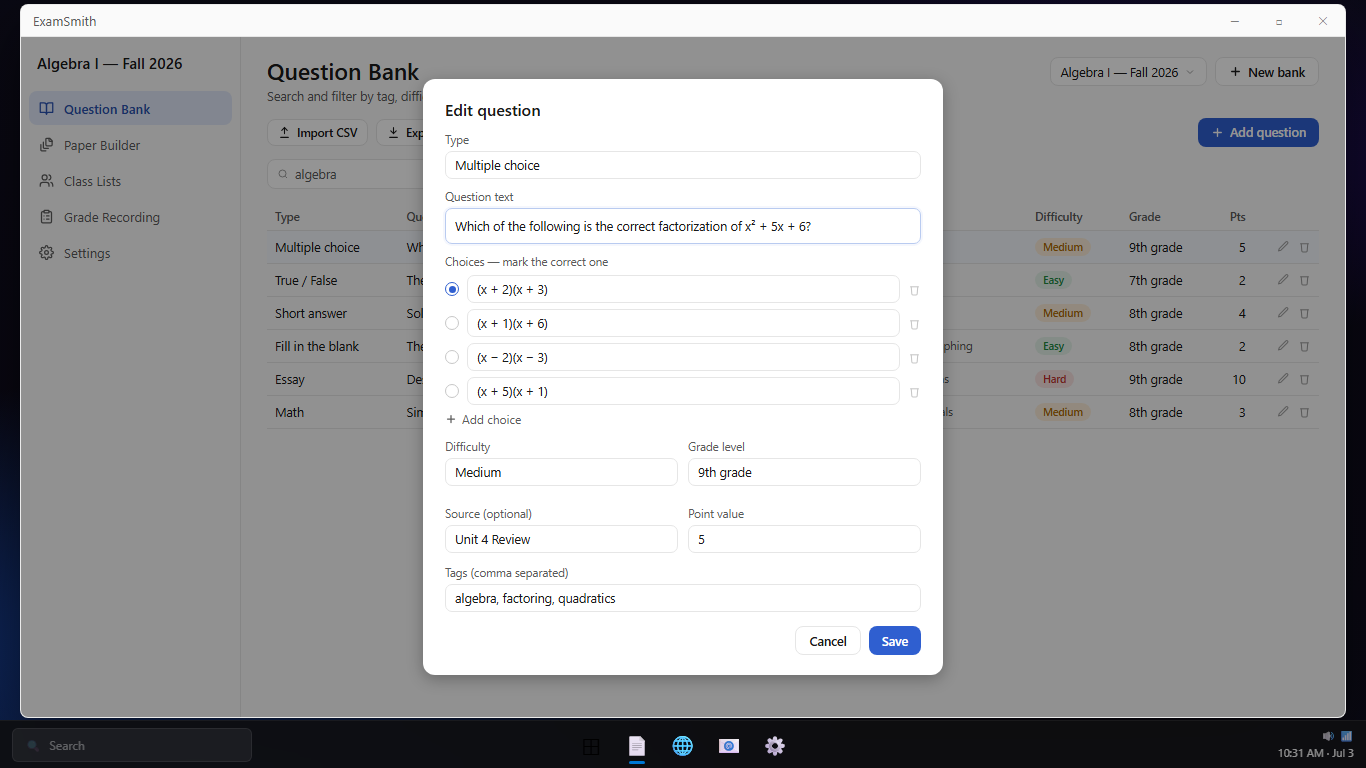Delete the (x + 5)(x + 1) choice

pos(914,392)
